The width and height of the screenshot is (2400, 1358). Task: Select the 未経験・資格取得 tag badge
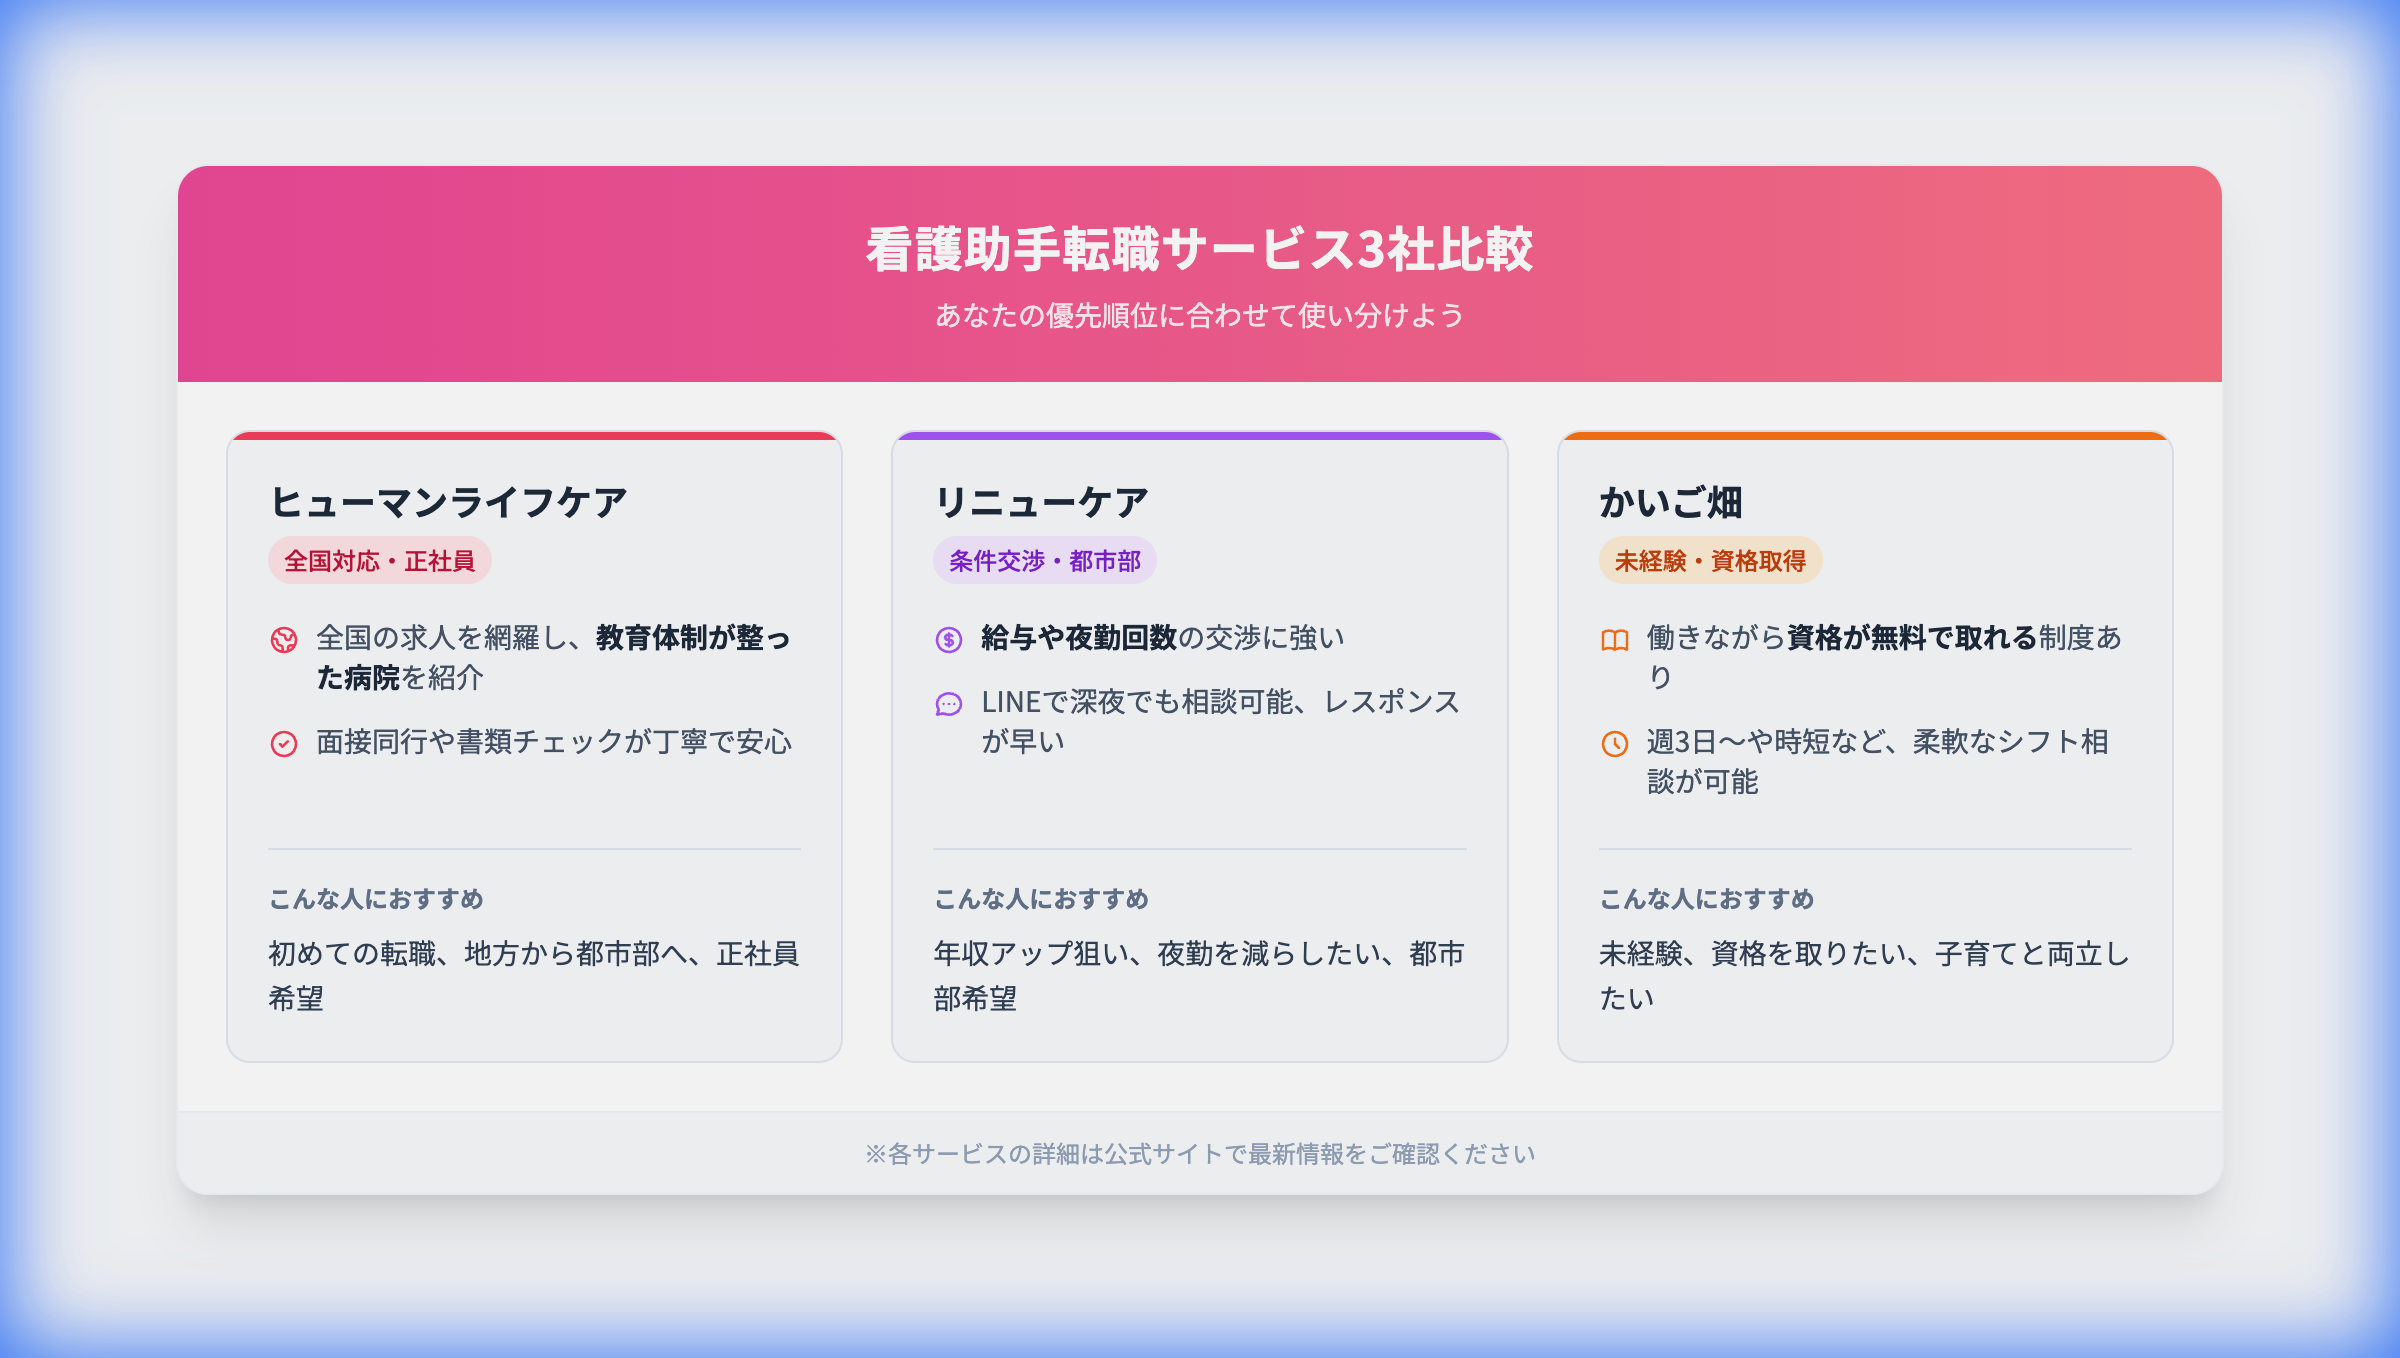(x=1711, y=560)
